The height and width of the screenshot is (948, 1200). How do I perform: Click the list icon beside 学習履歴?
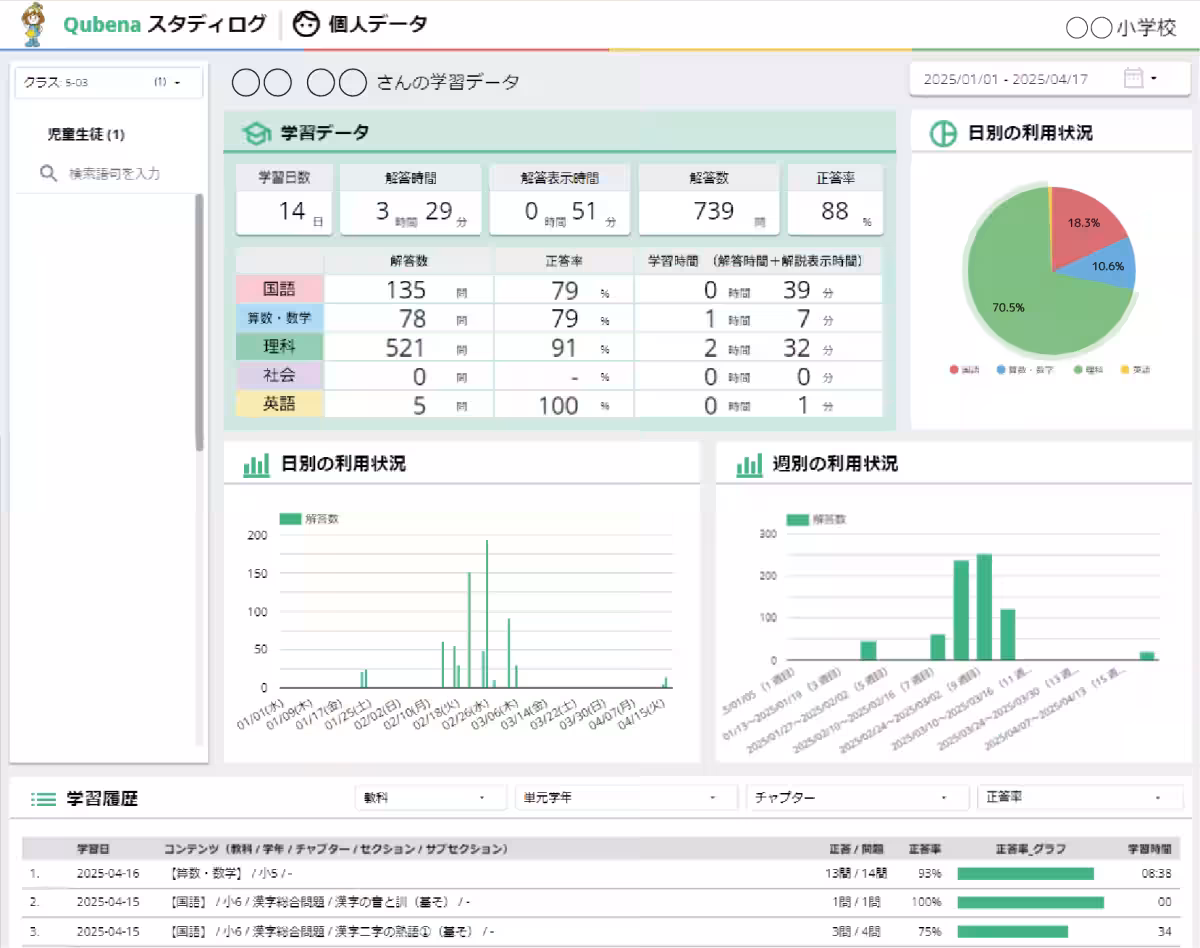click(x=43, y=799)
